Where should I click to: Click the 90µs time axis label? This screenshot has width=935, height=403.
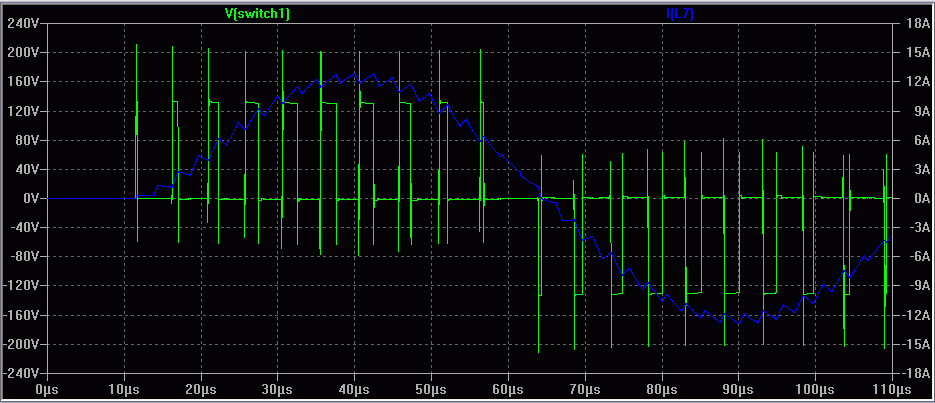pyautogui.click(x=739, y=390)
